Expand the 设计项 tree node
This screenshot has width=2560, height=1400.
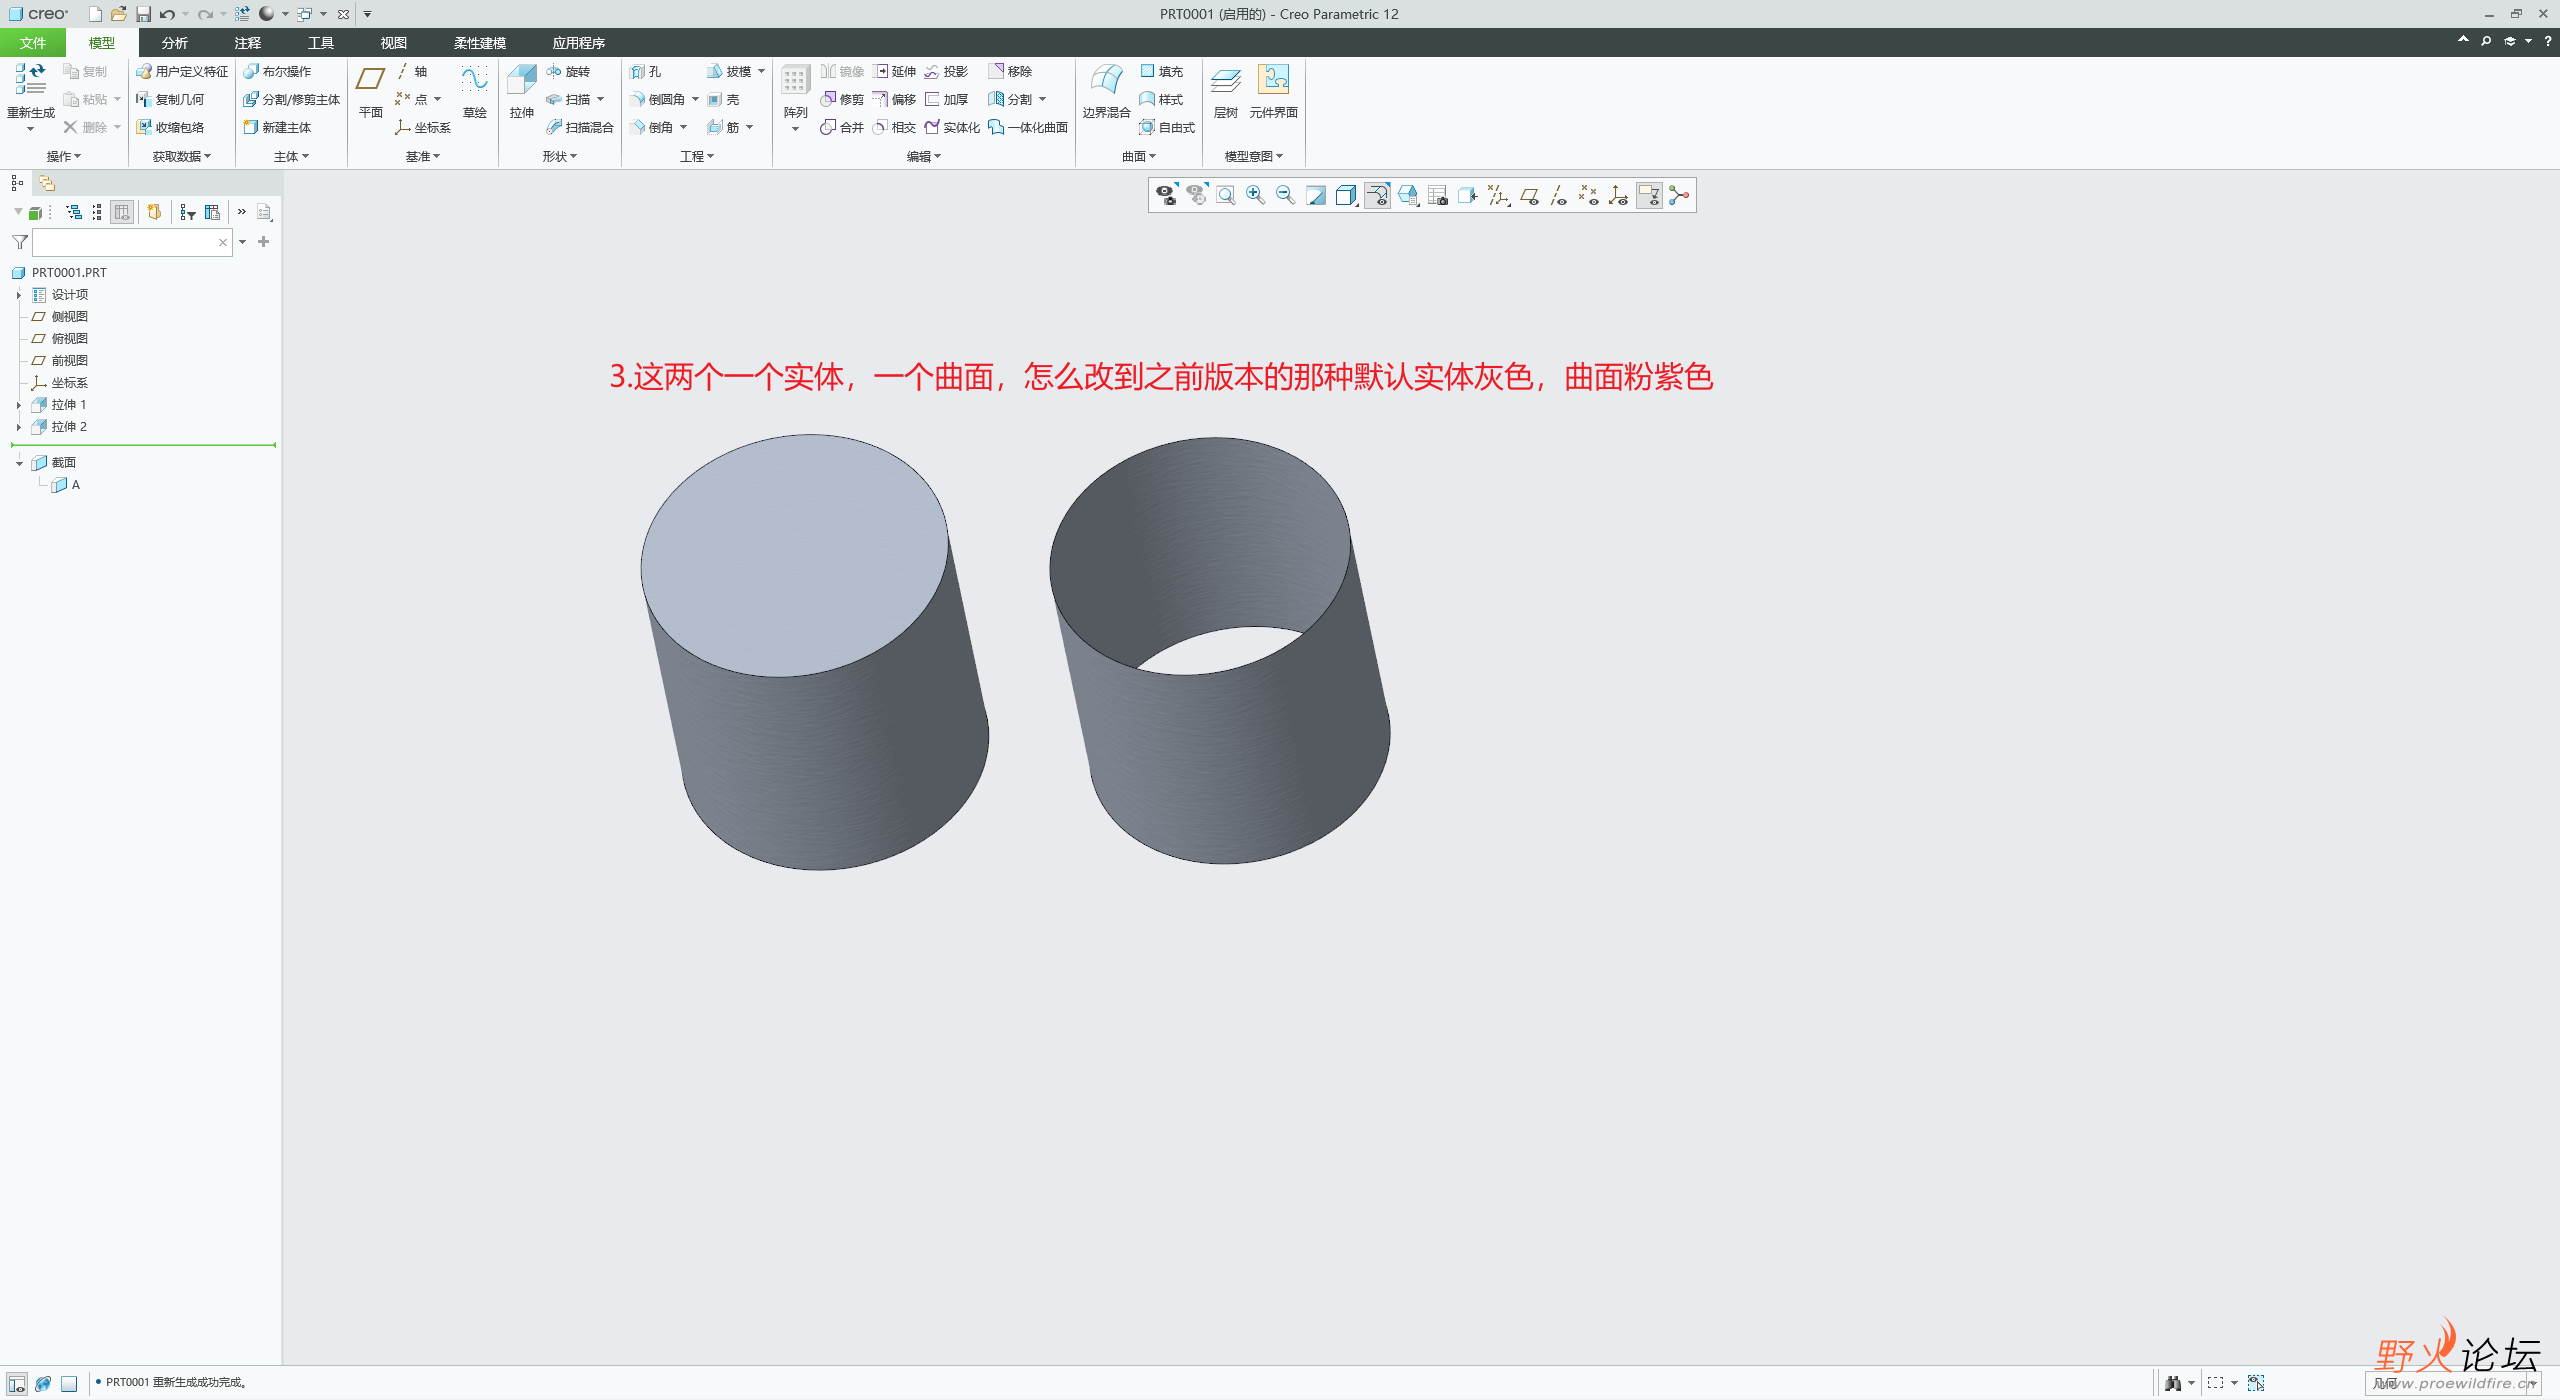point(19,295)
